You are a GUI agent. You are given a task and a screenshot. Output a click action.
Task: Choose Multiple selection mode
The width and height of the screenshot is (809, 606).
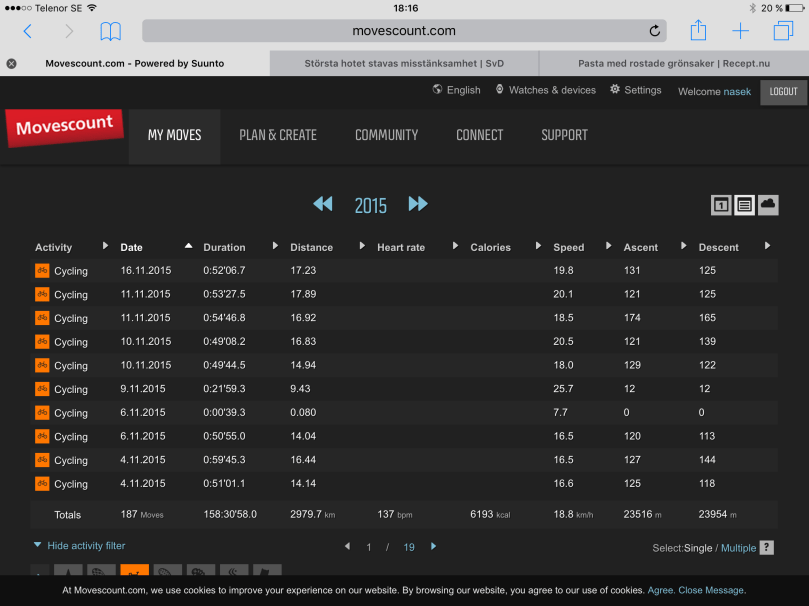click(x=738, y=548)
